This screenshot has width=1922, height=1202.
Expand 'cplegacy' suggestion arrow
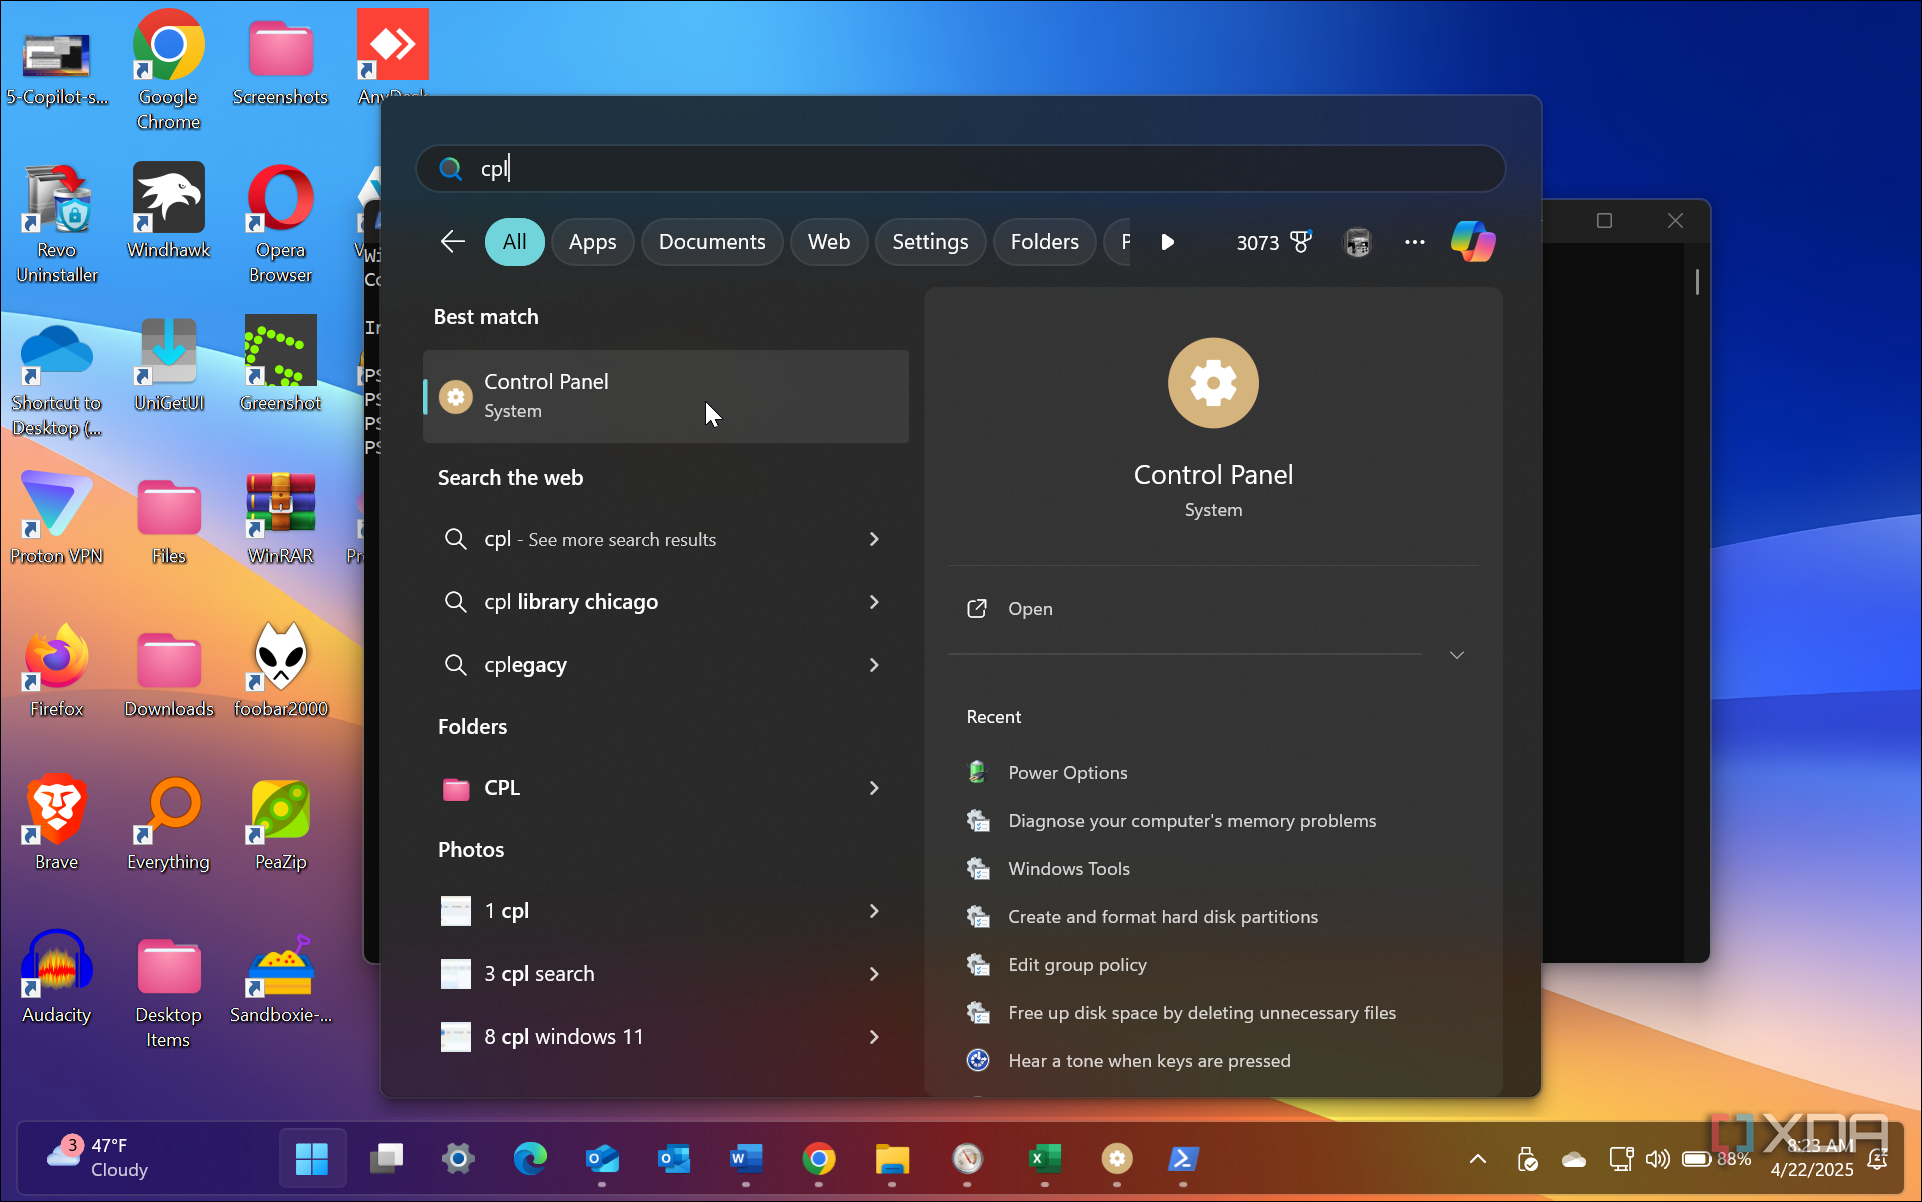(x=874, y=665)
